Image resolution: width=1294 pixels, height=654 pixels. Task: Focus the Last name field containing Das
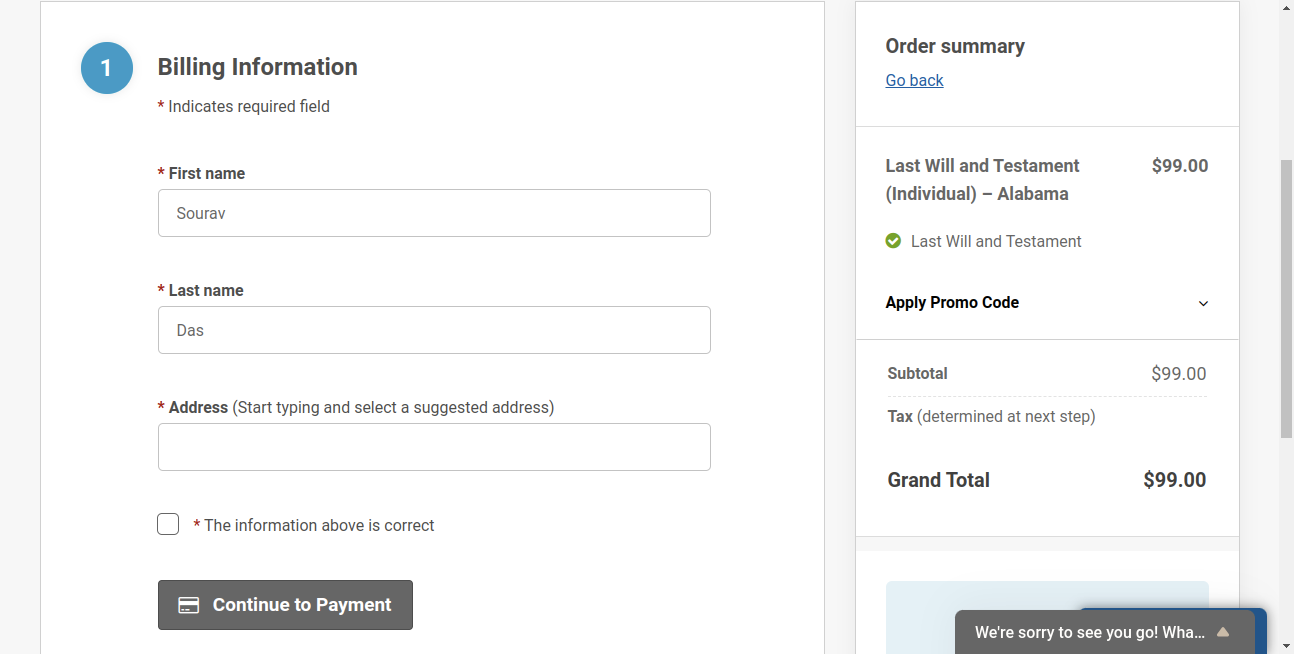434,330
